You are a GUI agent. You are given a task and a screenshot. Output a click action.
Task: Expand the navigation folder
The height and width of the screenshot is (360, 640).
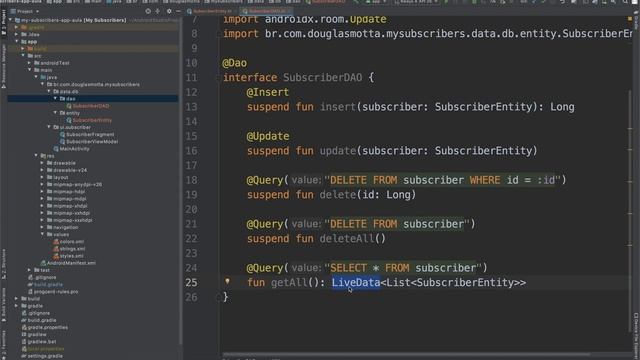coord(42,227)
